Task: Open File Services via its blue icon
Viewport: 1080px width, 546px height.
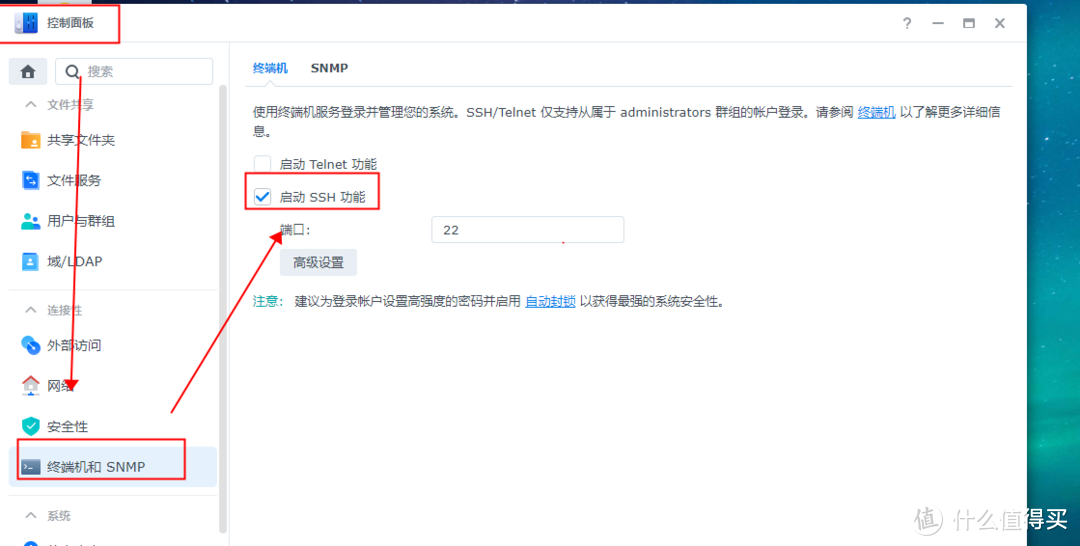Action: [x=31, y=180]
